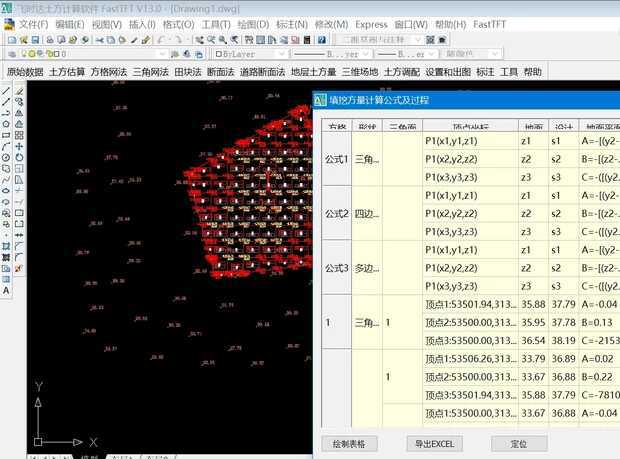Click the 导出EXCEL button

click(435, 444)
